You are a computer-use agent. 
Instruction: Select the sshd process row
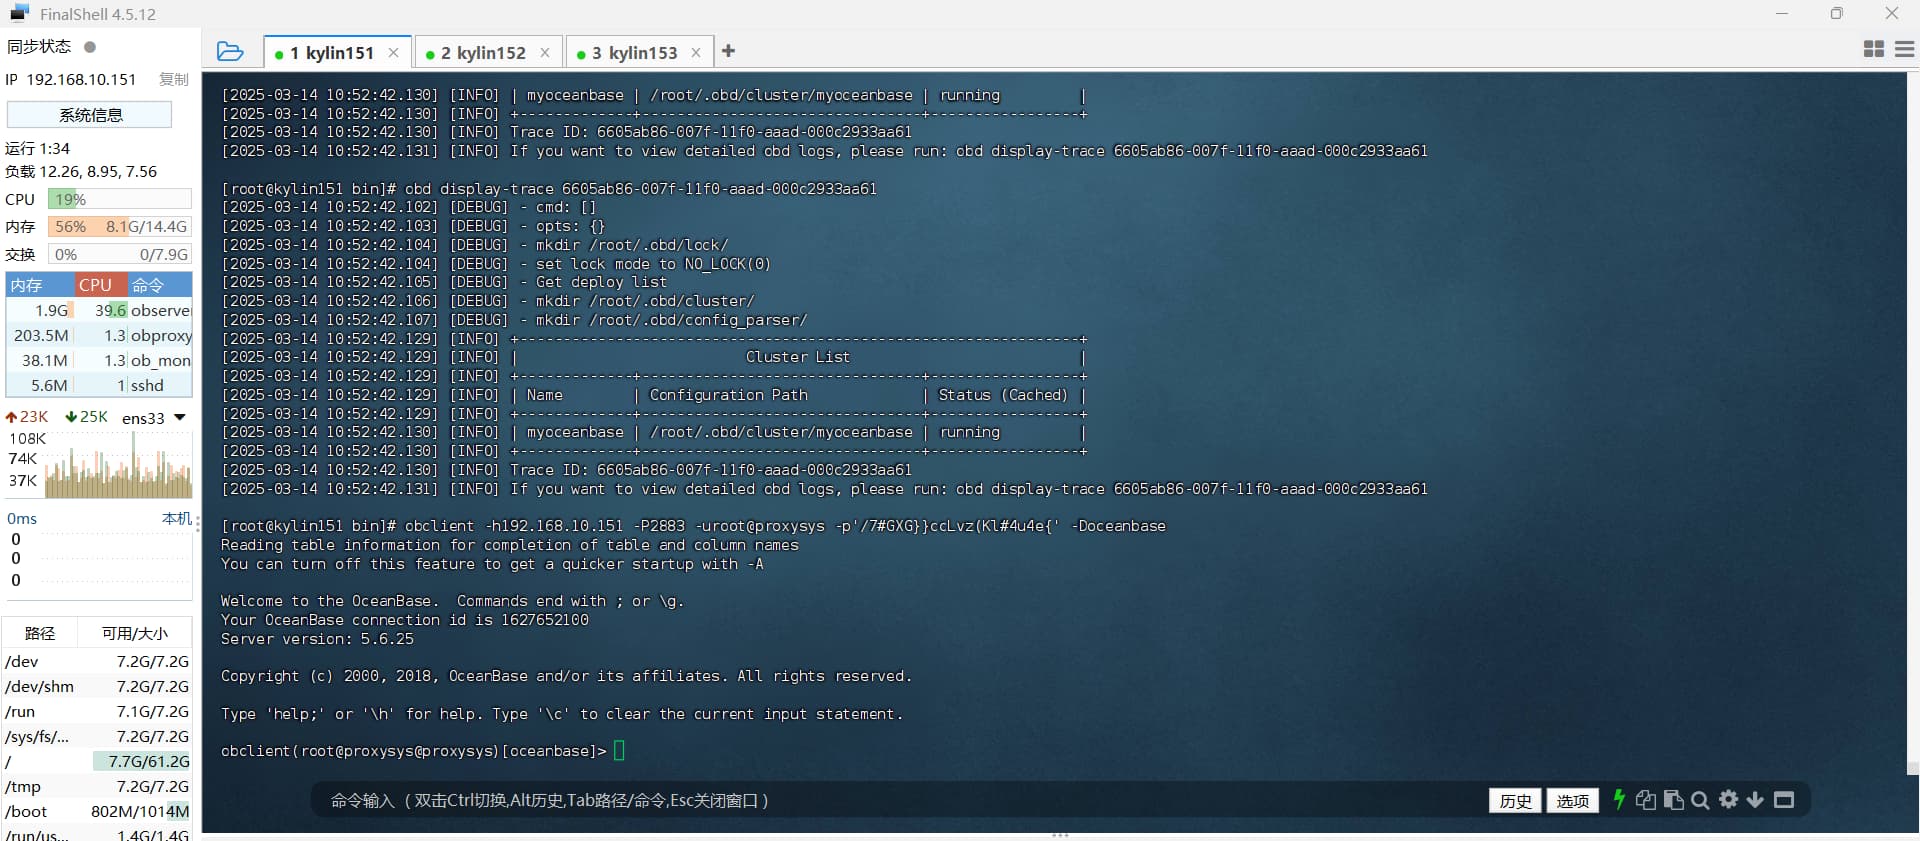point(99,385)
